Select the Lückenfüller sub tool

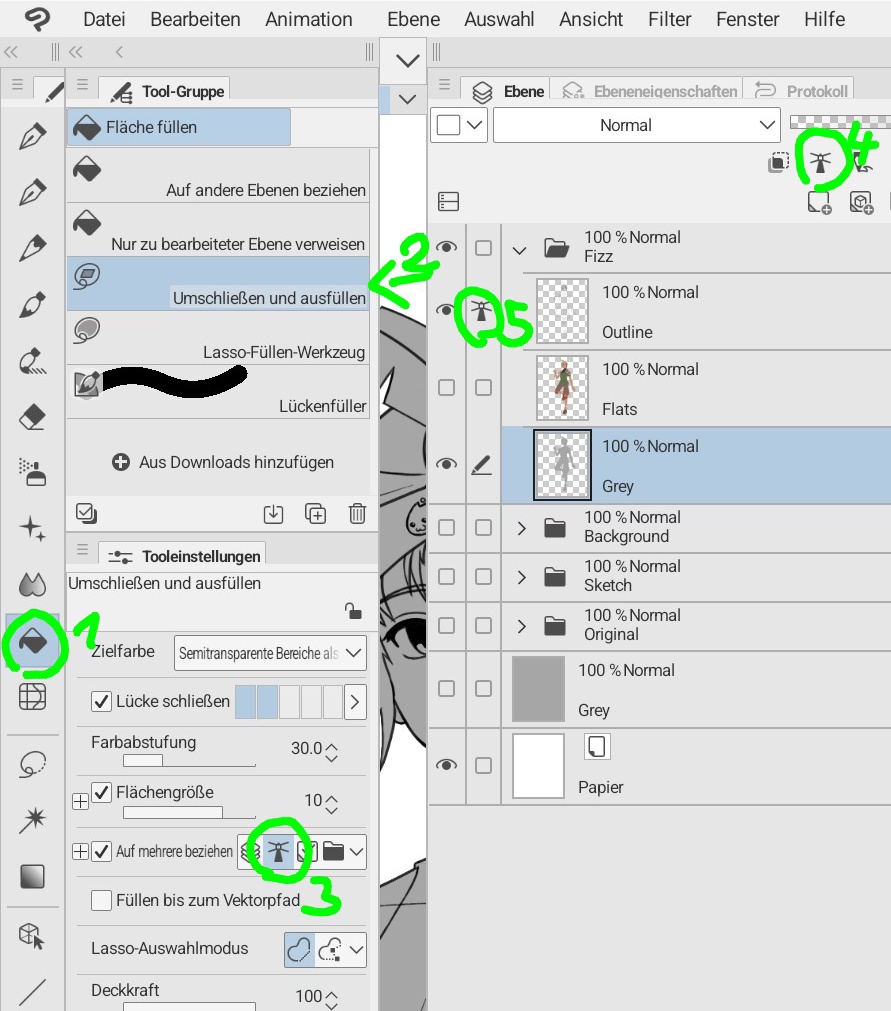219,392
